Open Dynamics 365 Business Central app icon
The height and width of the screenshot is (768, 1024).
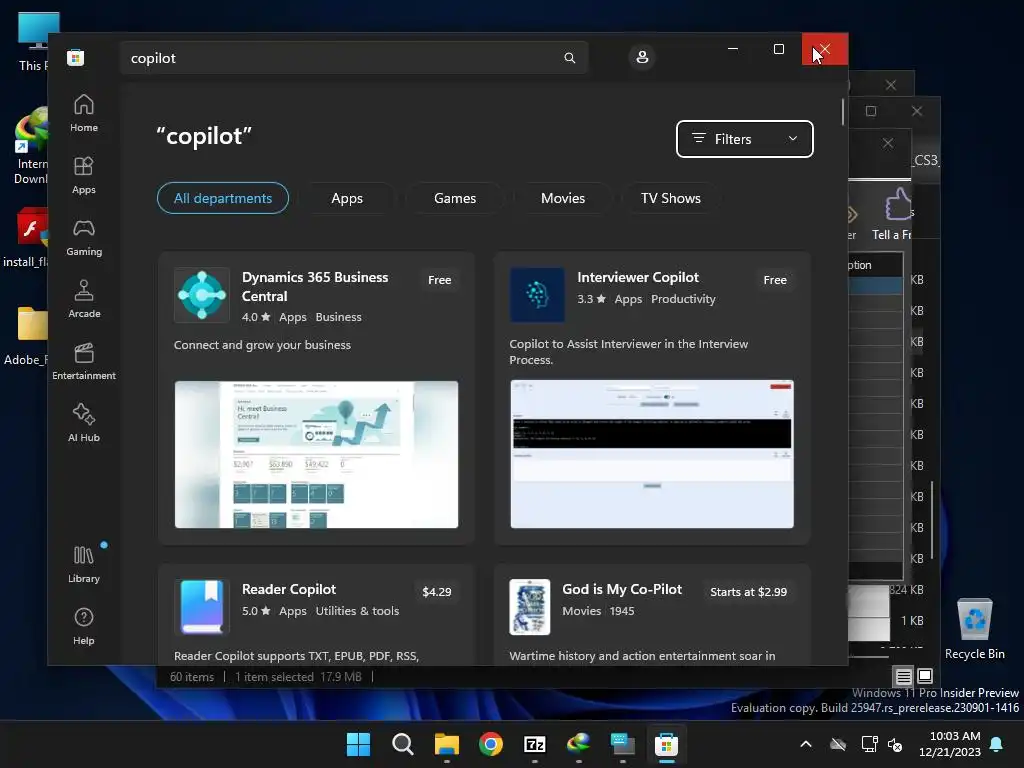202,295
